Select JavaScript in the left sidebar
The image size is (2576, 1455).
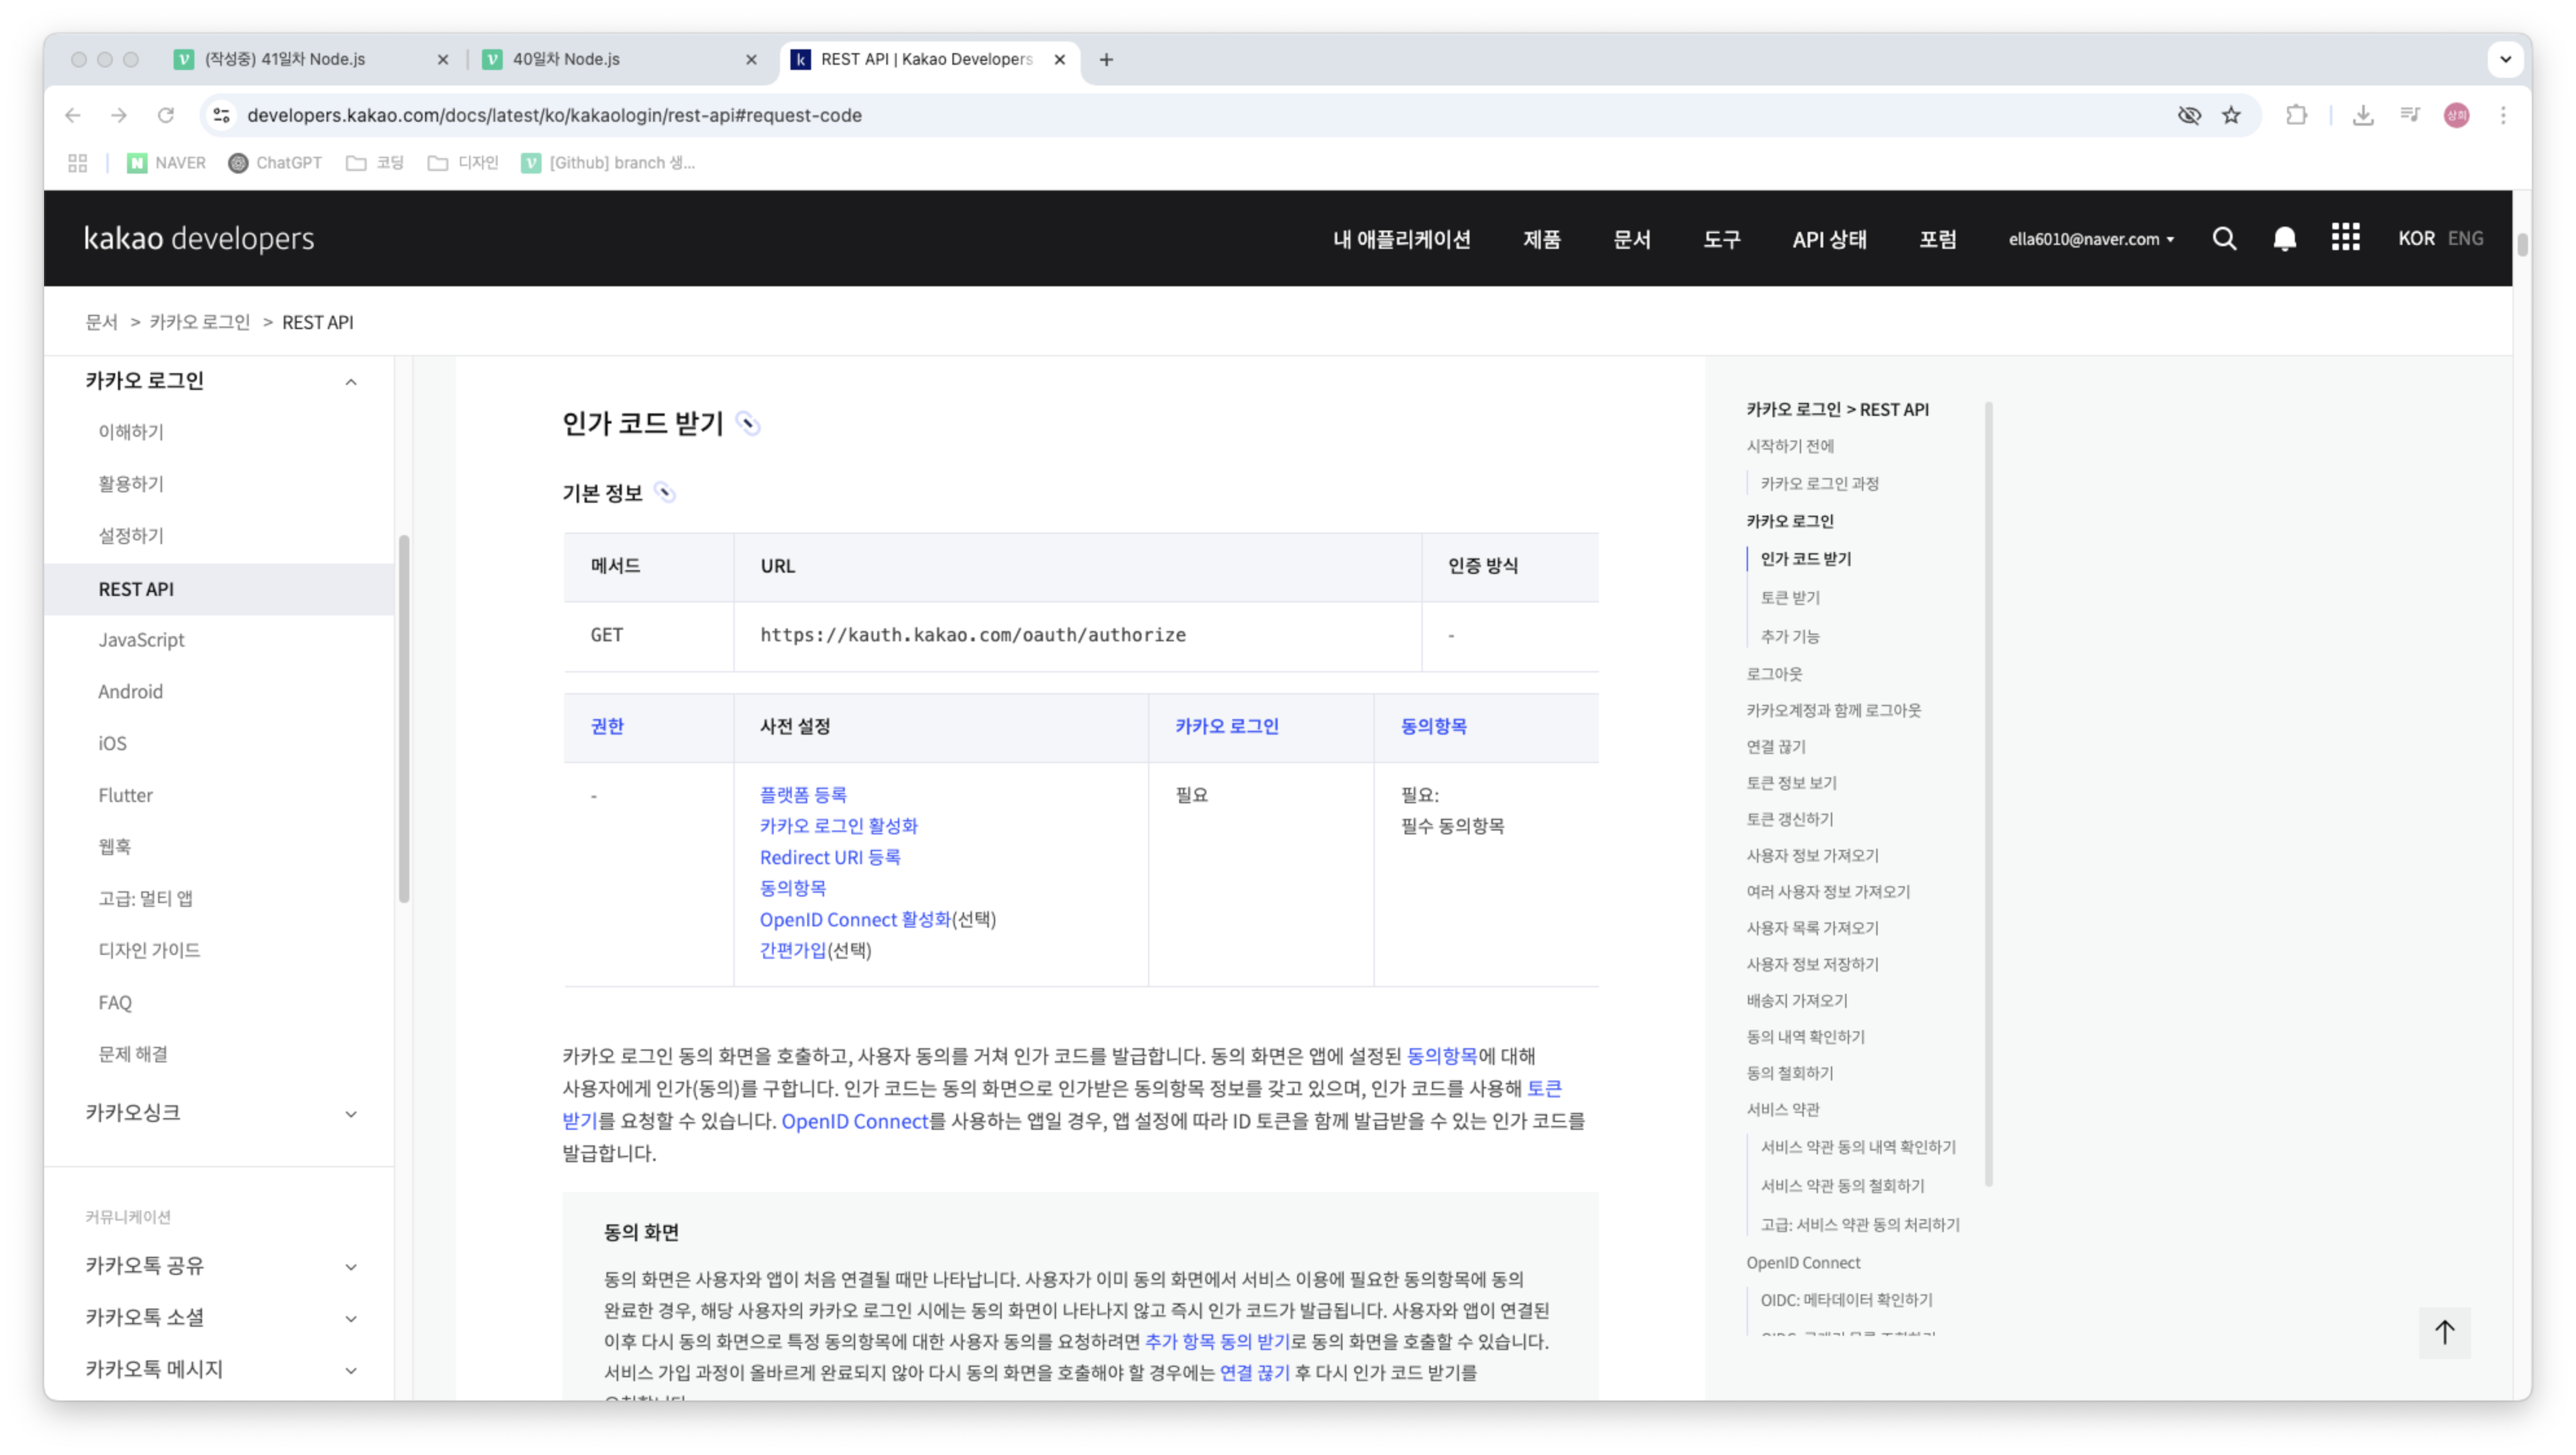141,640
